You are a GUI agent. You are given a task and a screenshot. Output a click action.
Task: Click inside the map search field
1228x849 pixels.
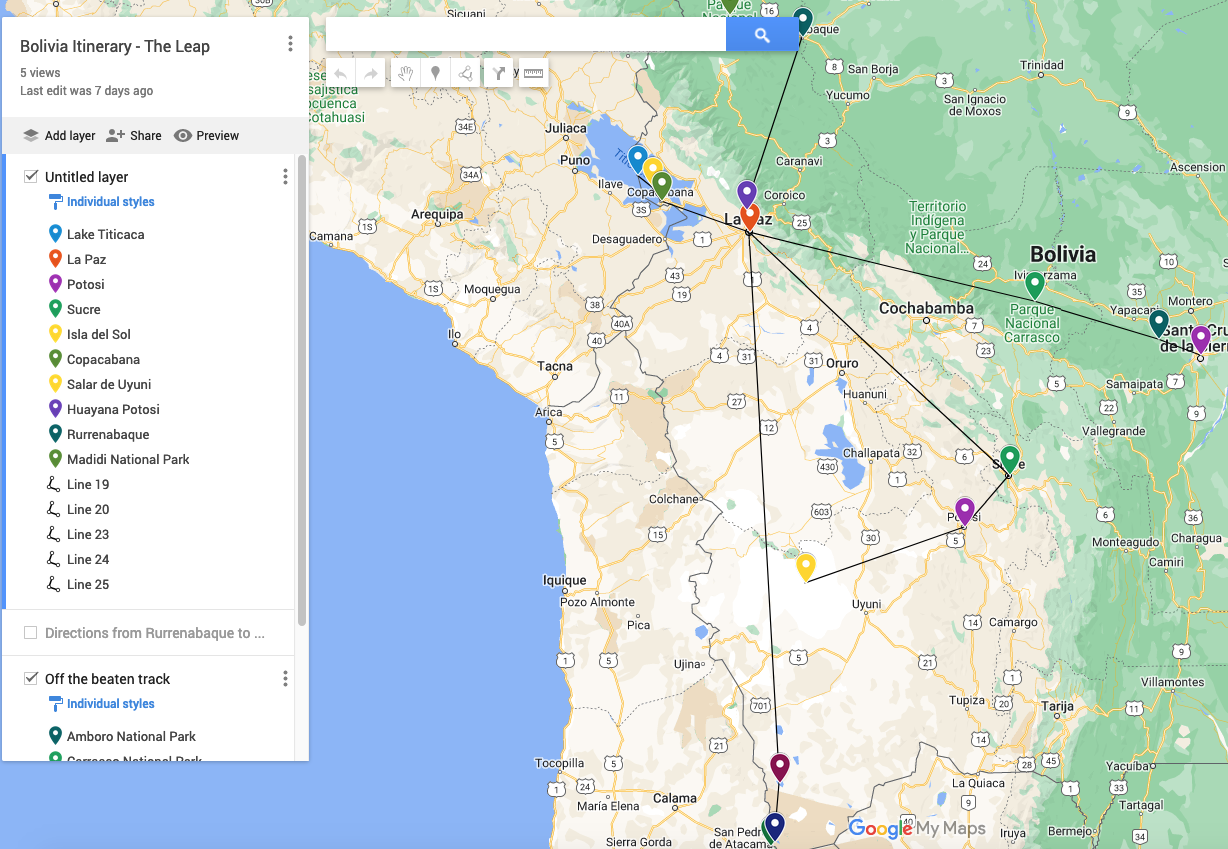(x=525, y=35)
